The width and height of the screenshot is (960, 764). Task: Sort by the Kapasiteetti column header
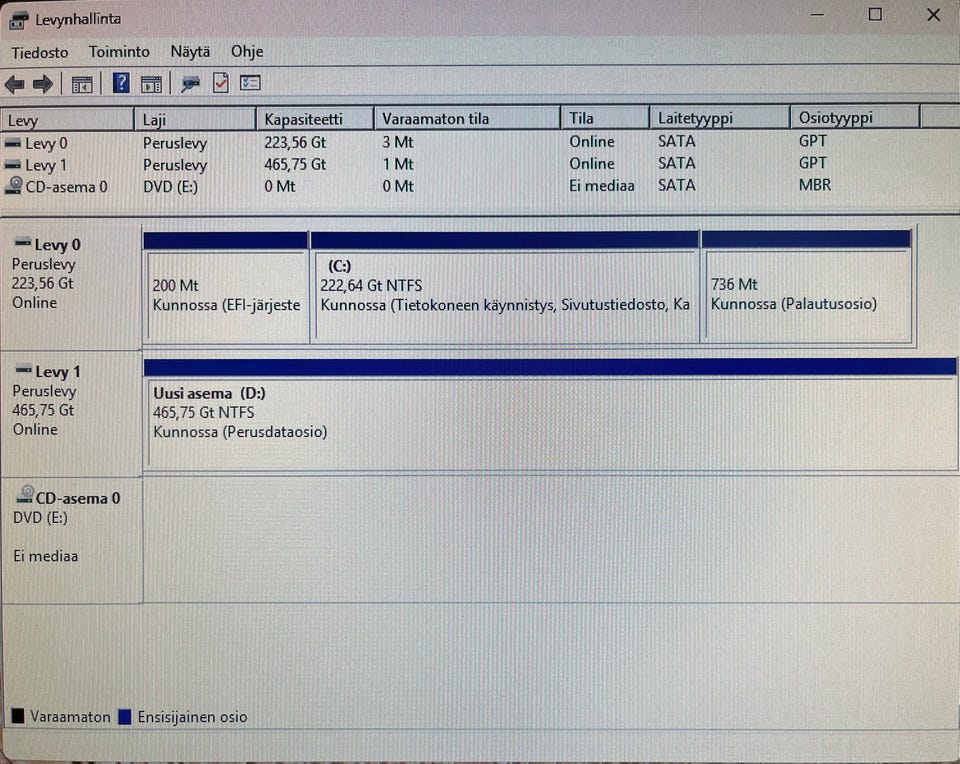315,118
